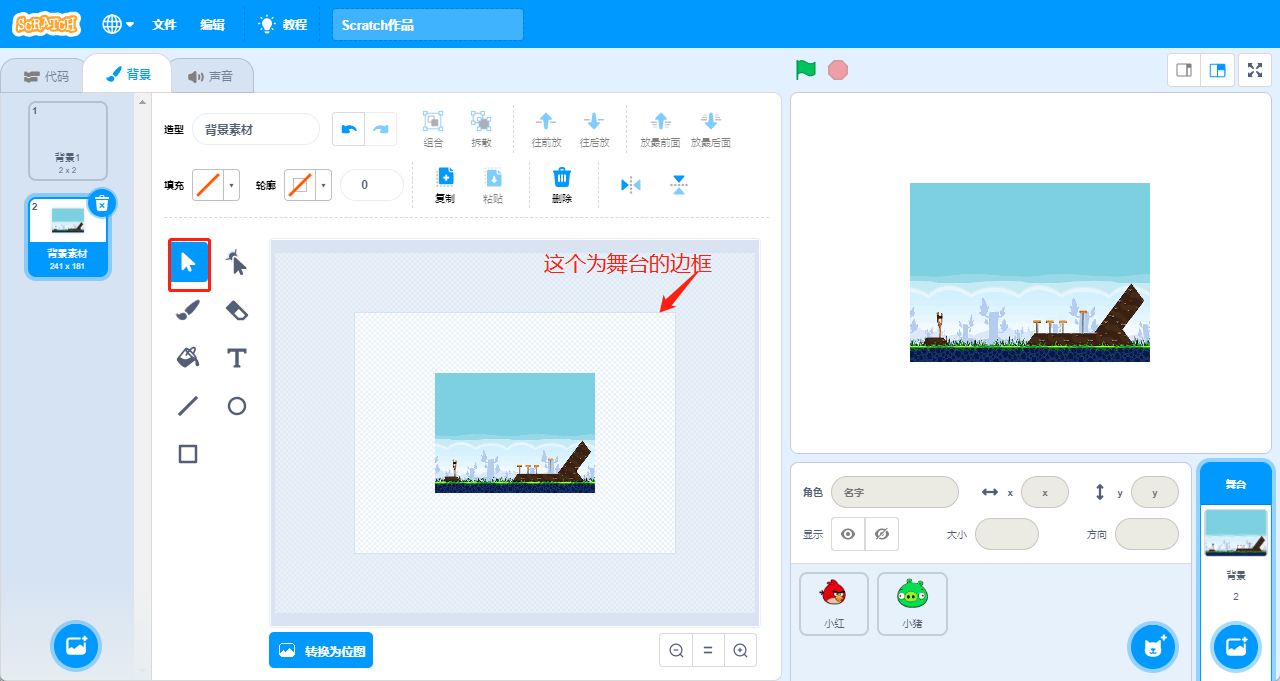Open the 轮廓 outline color swatch
Image resolution: width=1280 pixels, height=681 pixels.
(308, 185)
